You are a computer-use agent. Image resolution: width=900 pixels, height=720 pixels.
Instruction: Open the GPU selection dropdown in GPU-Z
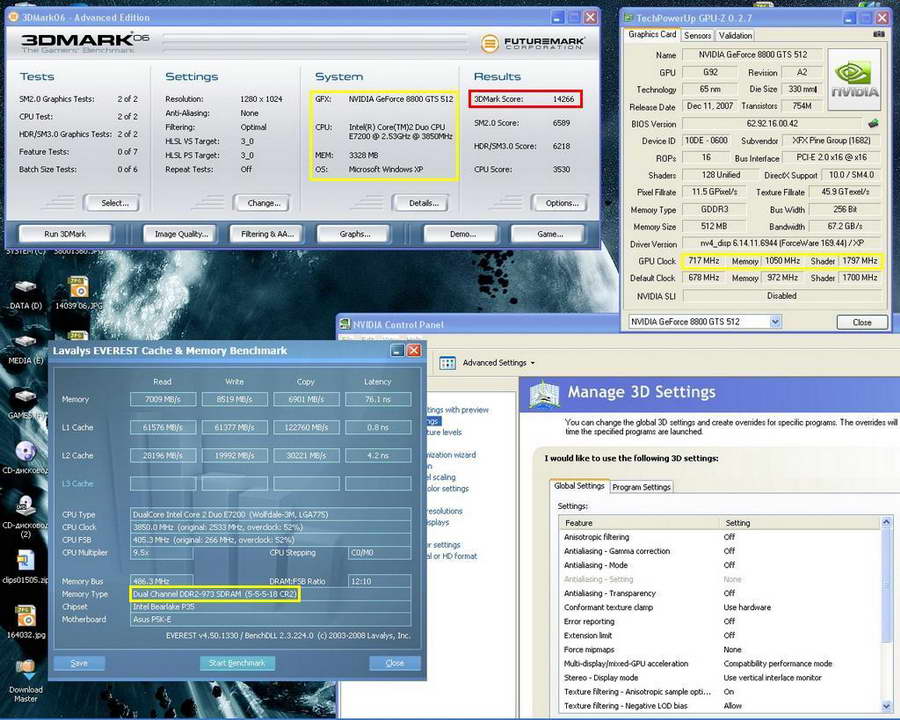click(704, 322)
